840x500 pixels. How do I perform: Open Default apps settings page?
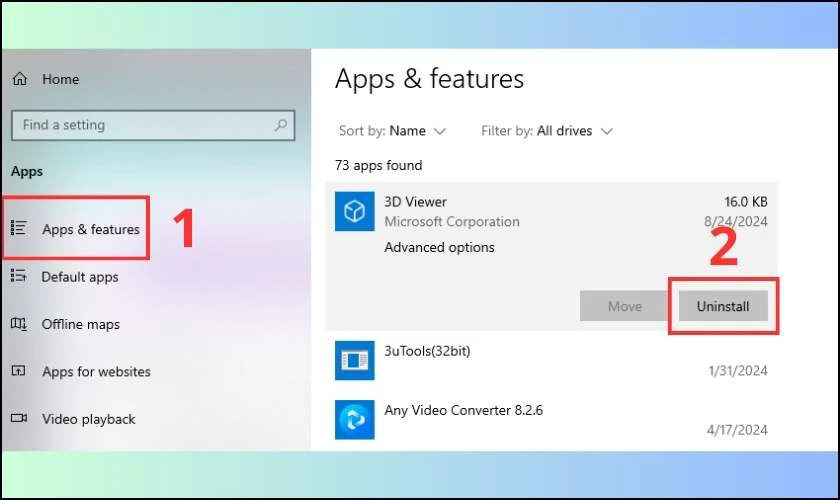[x=80, y=277]
